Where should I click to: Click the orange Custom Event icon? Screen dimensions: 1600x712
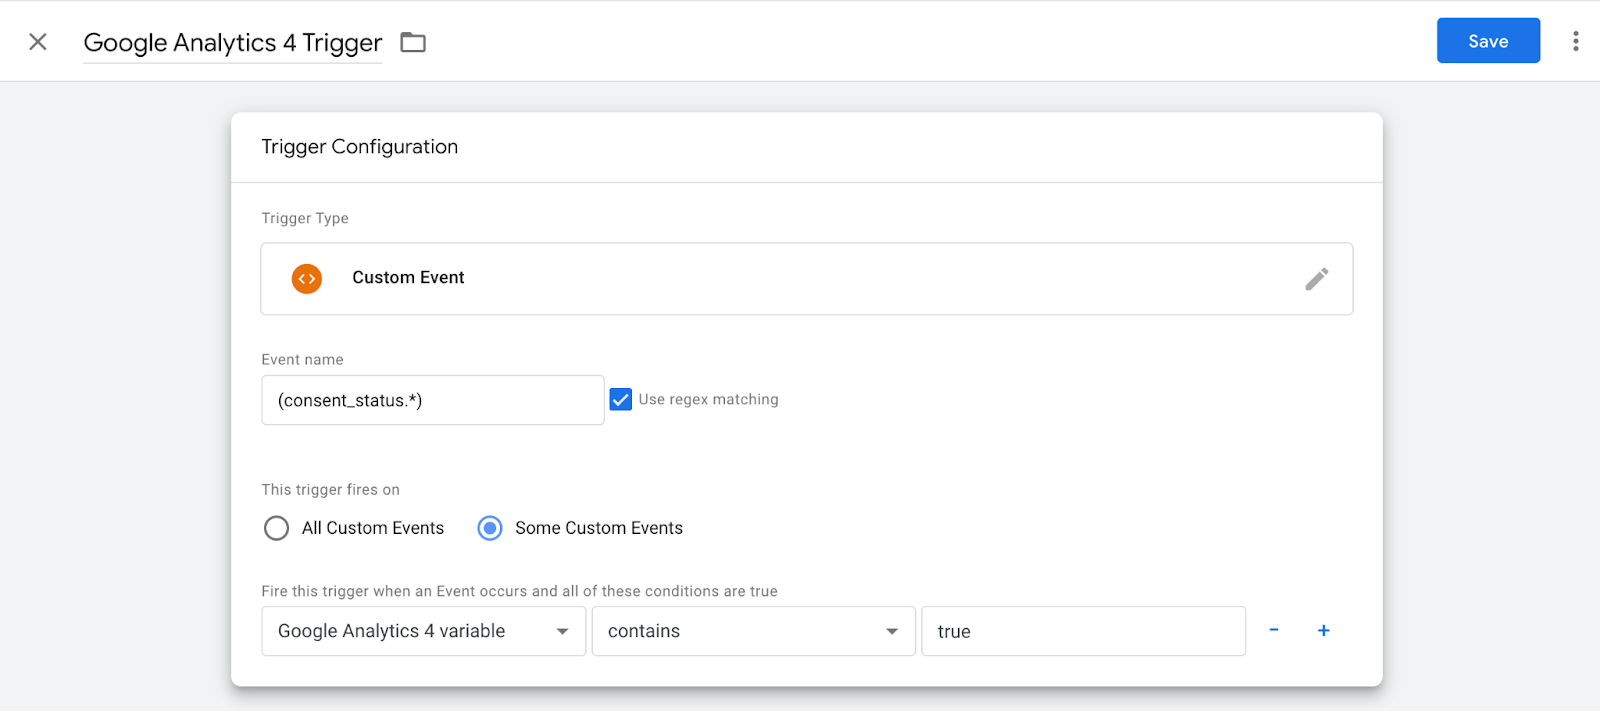(307, 279)
